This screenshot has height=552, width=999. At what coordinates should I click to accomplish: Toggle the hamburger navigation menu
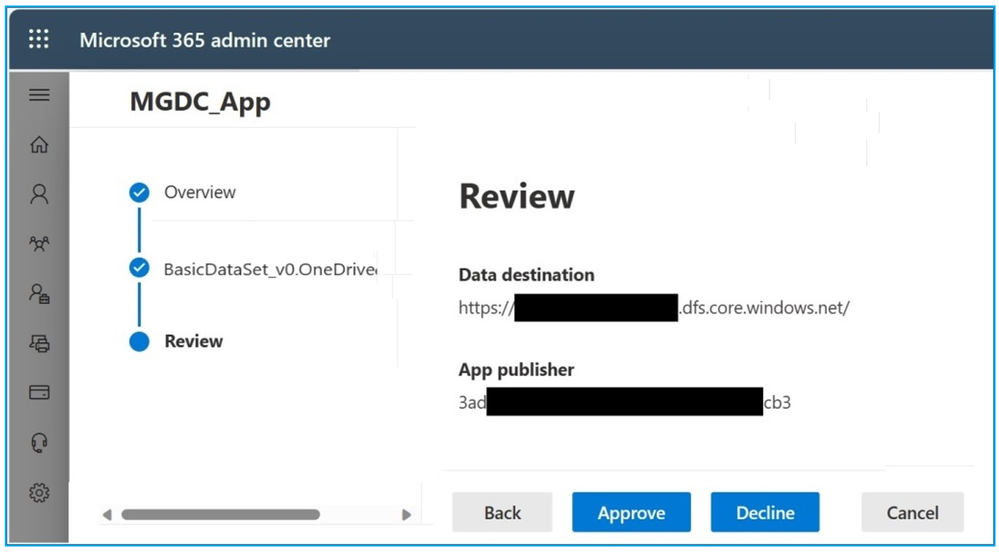[x=40, y=95]
